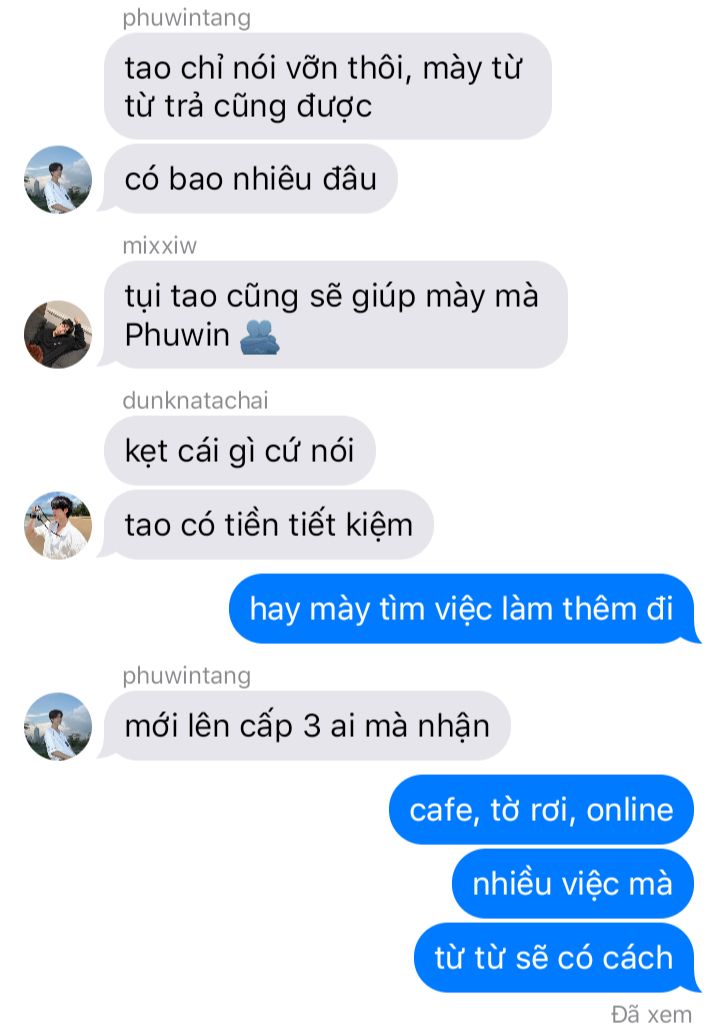Viewport: 720px width, 1026px height.
Task: Tap the 'tao có tiền tiết kiệm' message
Action: pos(268,525)
